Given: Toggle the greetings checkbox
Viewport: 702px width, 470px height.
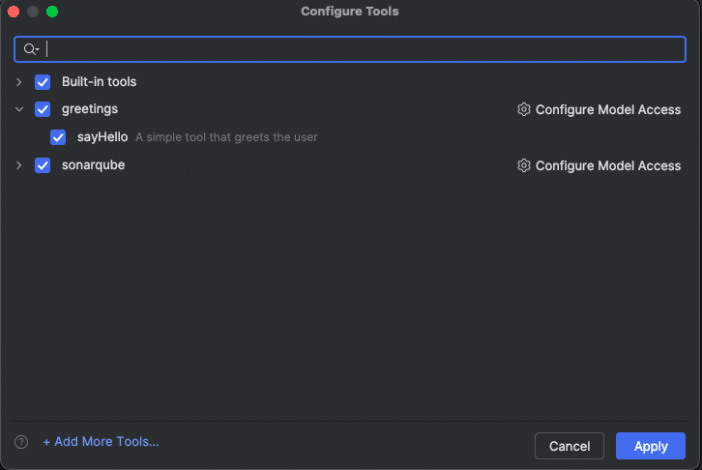Looking at the screenshot, I should [43, 109].
